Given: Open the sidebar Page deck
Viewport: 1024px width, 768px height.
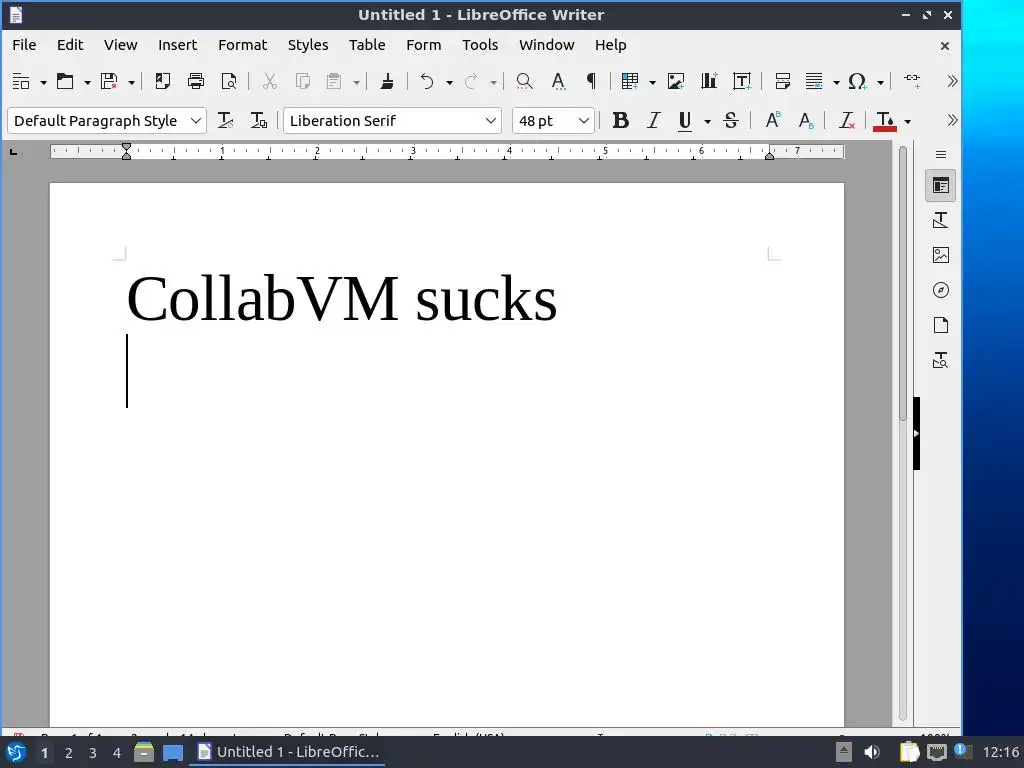Looking at the screenshot, I should [940, 325].
